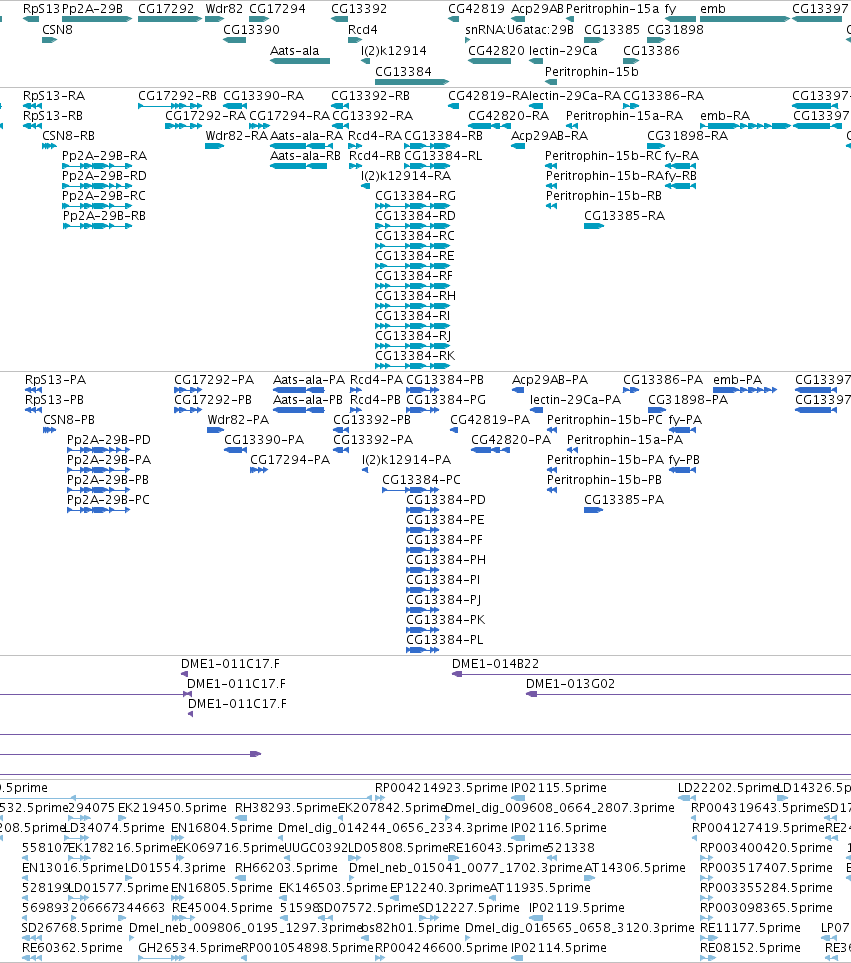The height and width of the screenshot is (963, 851).
Task: Select the lectin-29Ca gene label
Action: click(x=563, y=50)
